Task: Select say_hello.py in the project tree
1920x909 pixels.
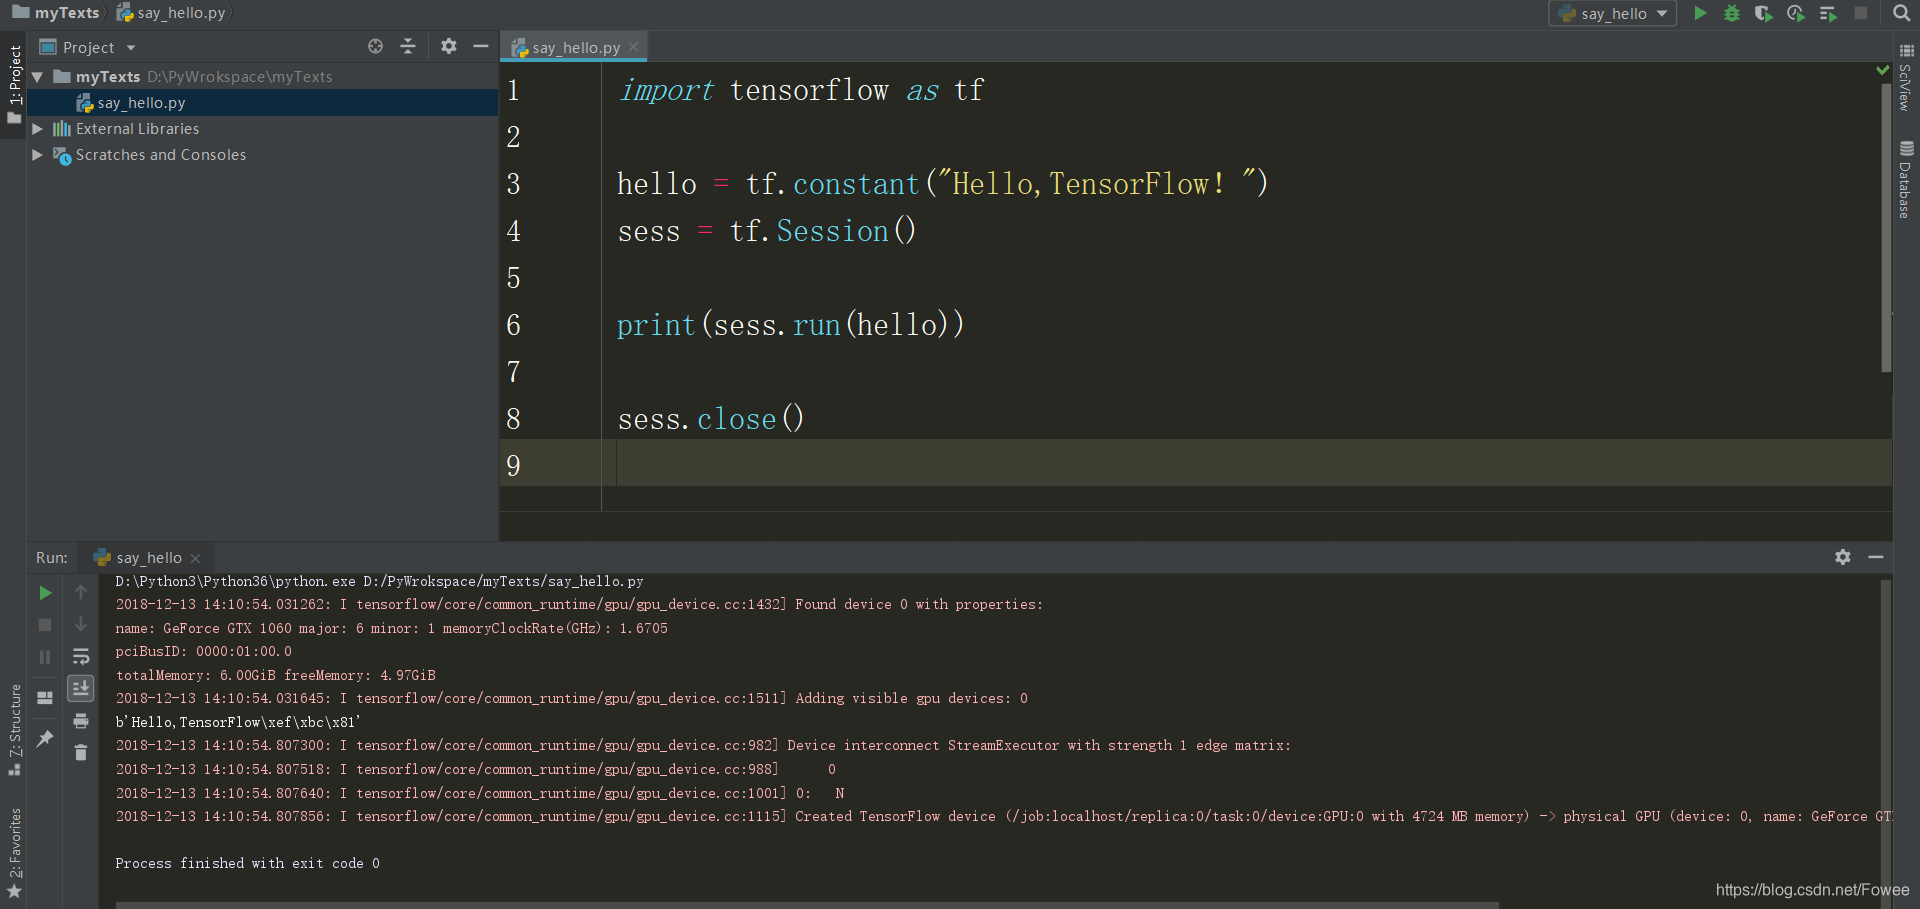Action: 262,103
